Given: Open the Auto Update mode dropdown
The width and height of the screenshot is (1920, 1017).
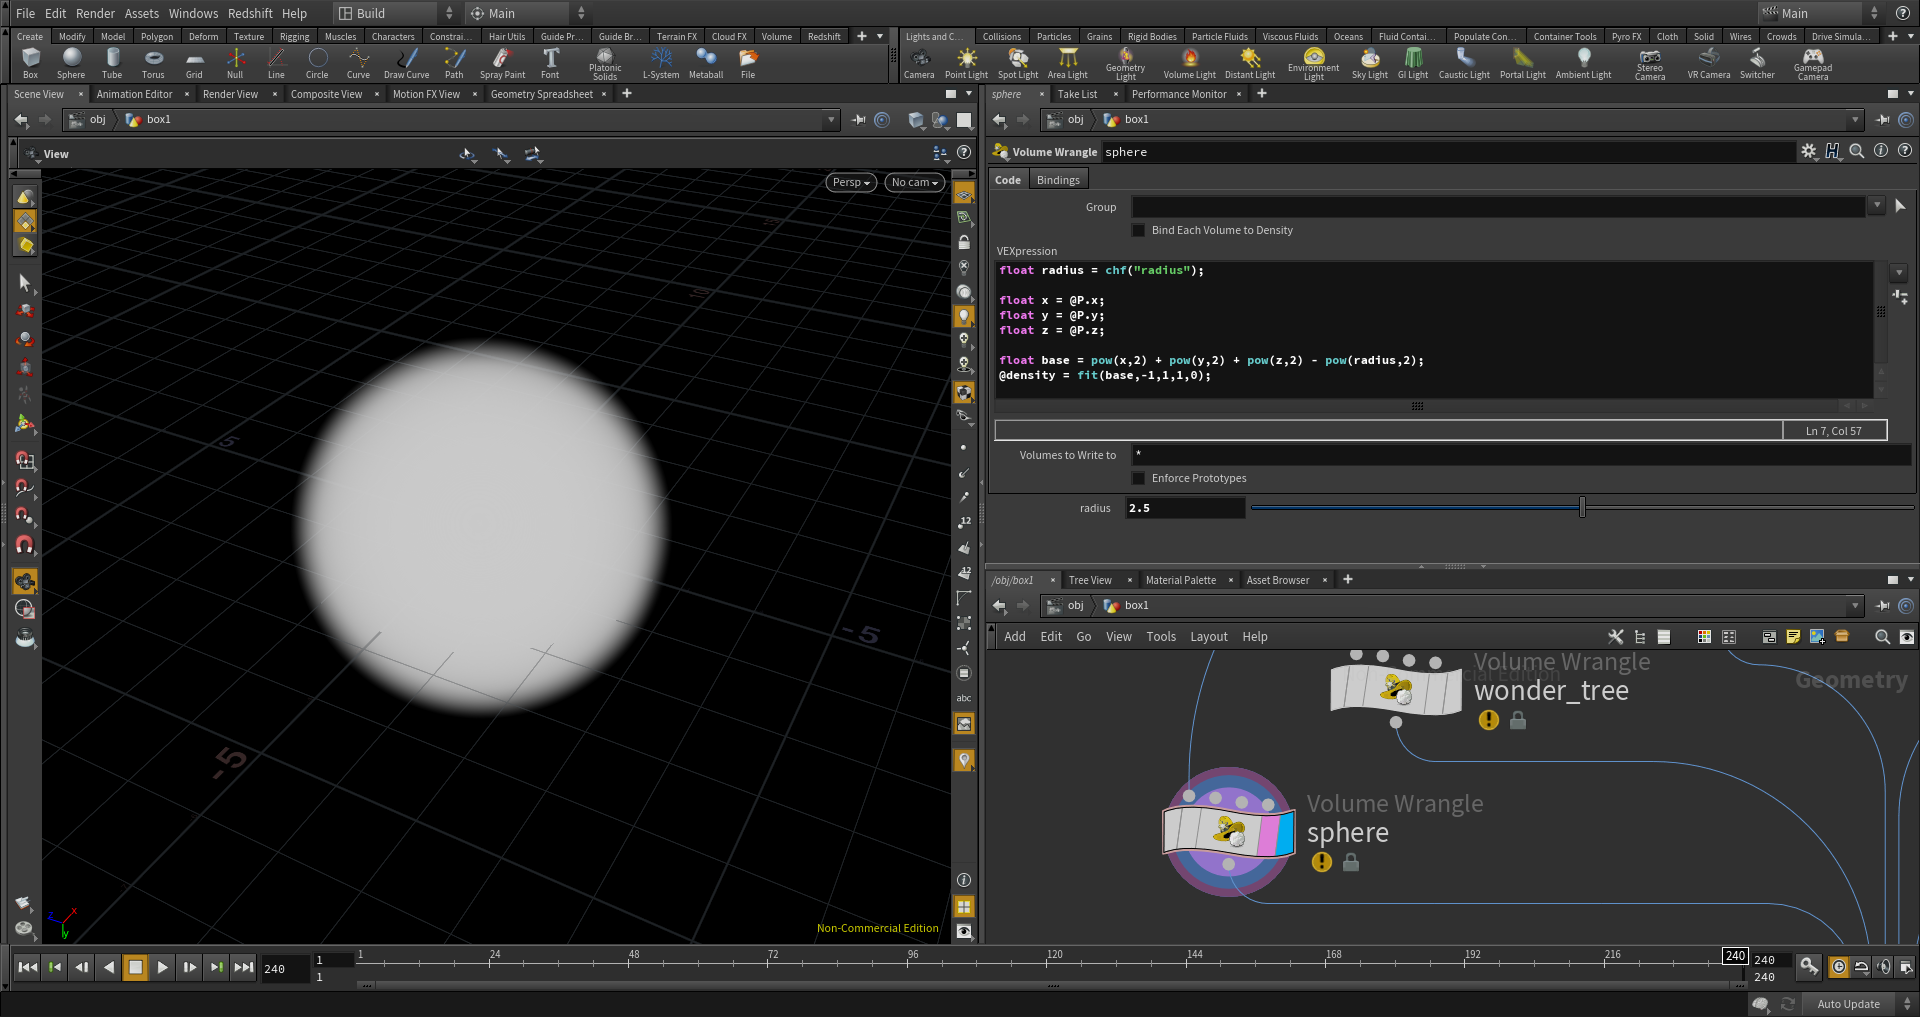Looking at the screenshot, I should point(1859,1004).
